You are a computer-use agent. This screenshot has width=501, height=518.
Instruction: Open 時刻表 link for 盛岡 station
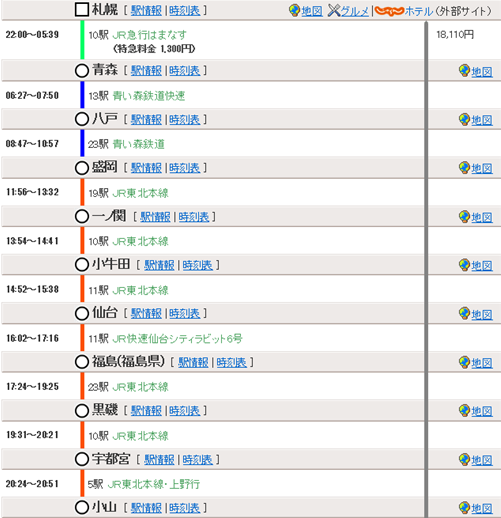(185, 167)
